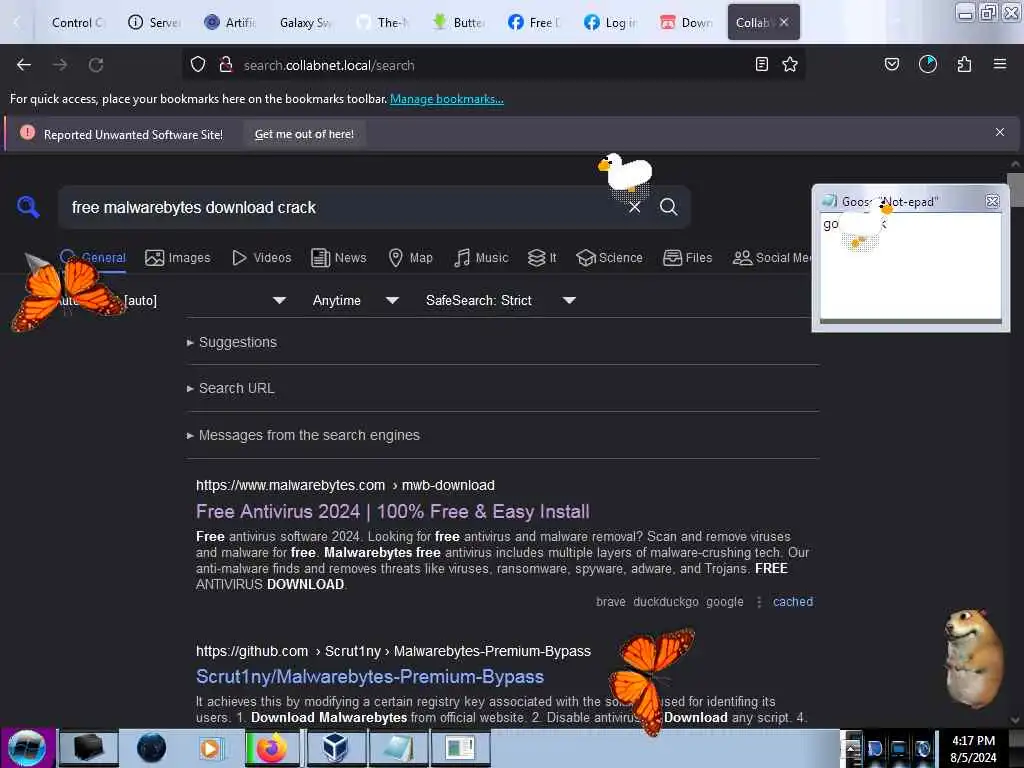Close the Goose Not-epad window
The width and height of the screenshot is (1024, 768).
tap(992, 201)
